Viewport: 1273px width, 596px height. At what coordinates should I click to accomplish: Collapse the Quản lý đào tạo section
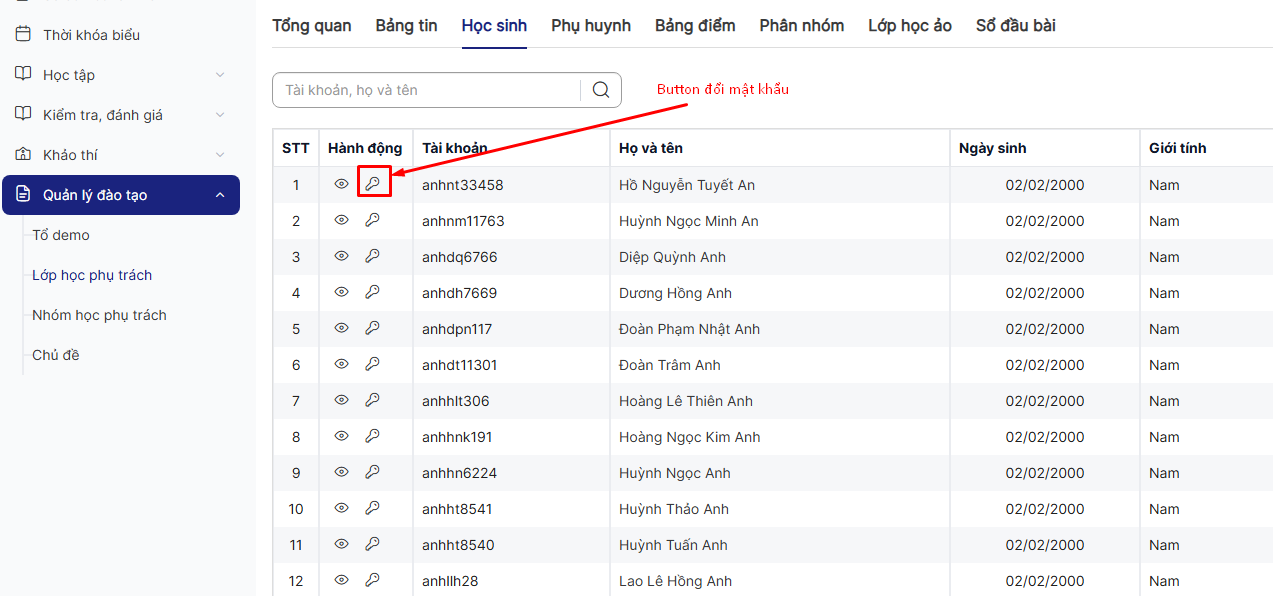(x=220, y=195)
